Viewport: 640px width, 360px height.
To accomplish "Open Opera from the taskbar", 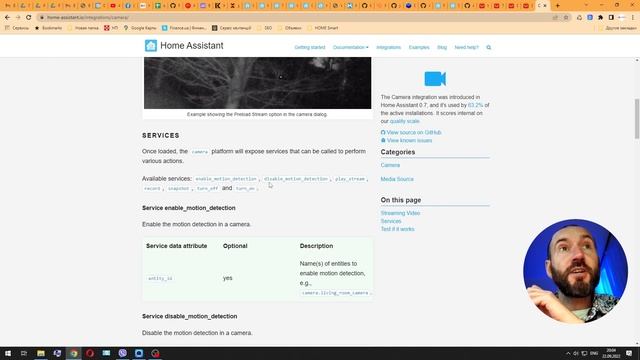I will click(90, 353).
